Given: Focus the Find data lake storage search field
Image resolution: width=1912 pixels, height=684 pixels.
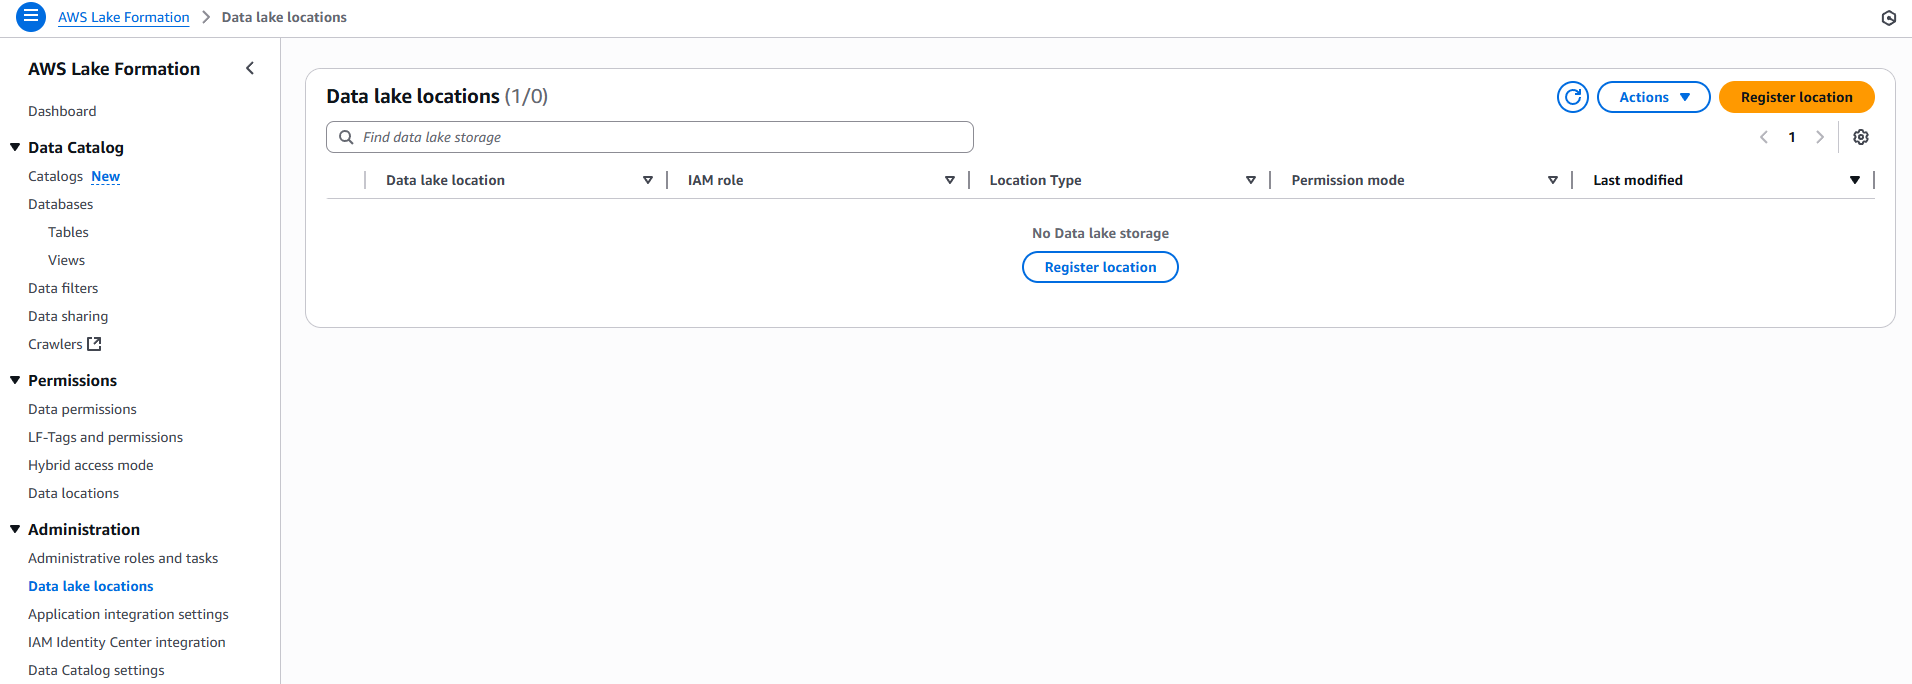Looking at the screenshot, I should 650,137.
